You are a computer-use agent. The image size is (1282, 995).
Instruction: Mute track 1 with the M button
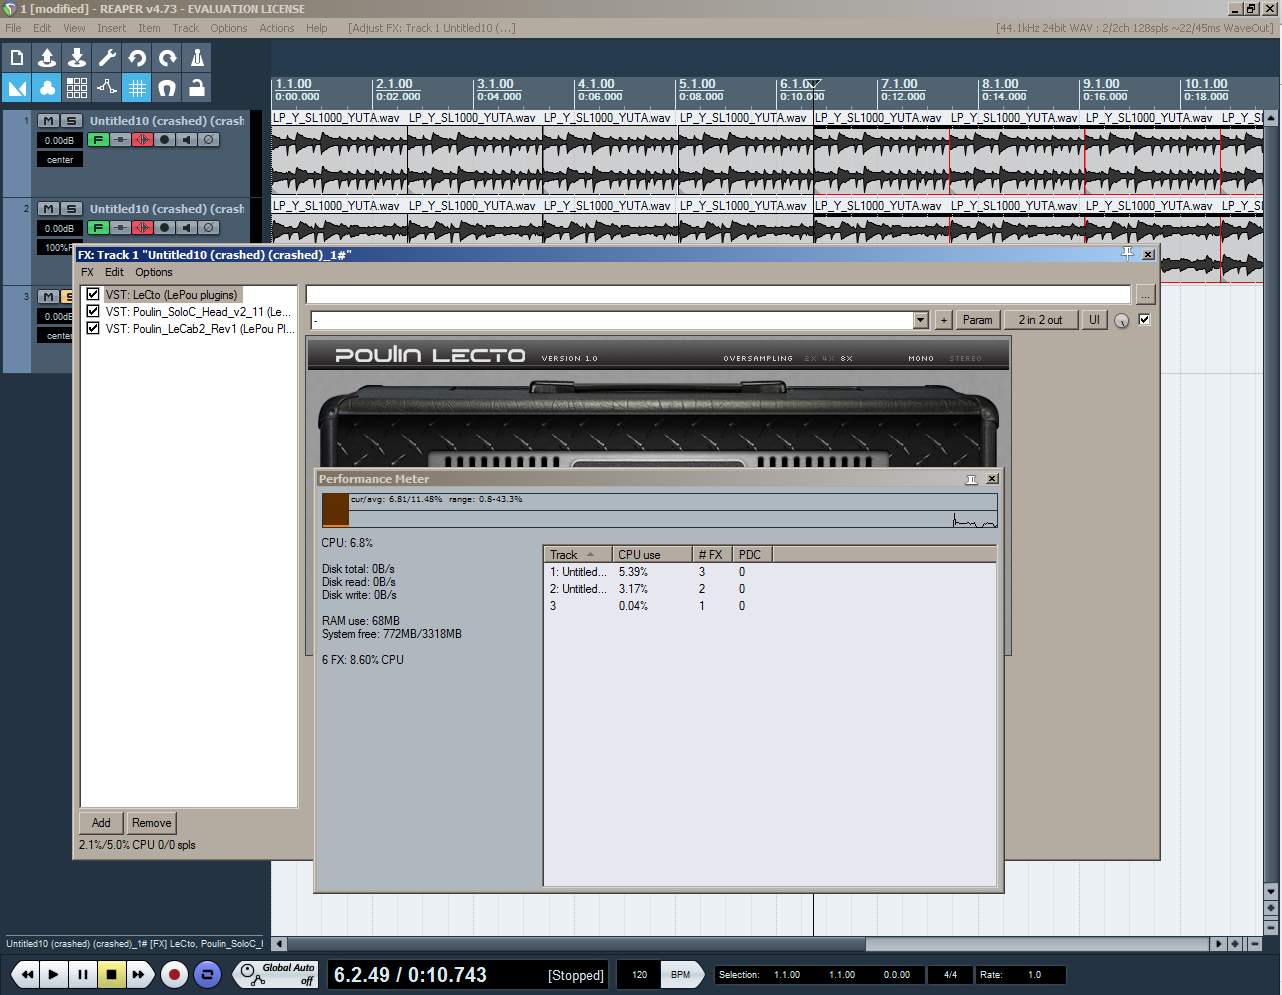click(x=48, y=121)
